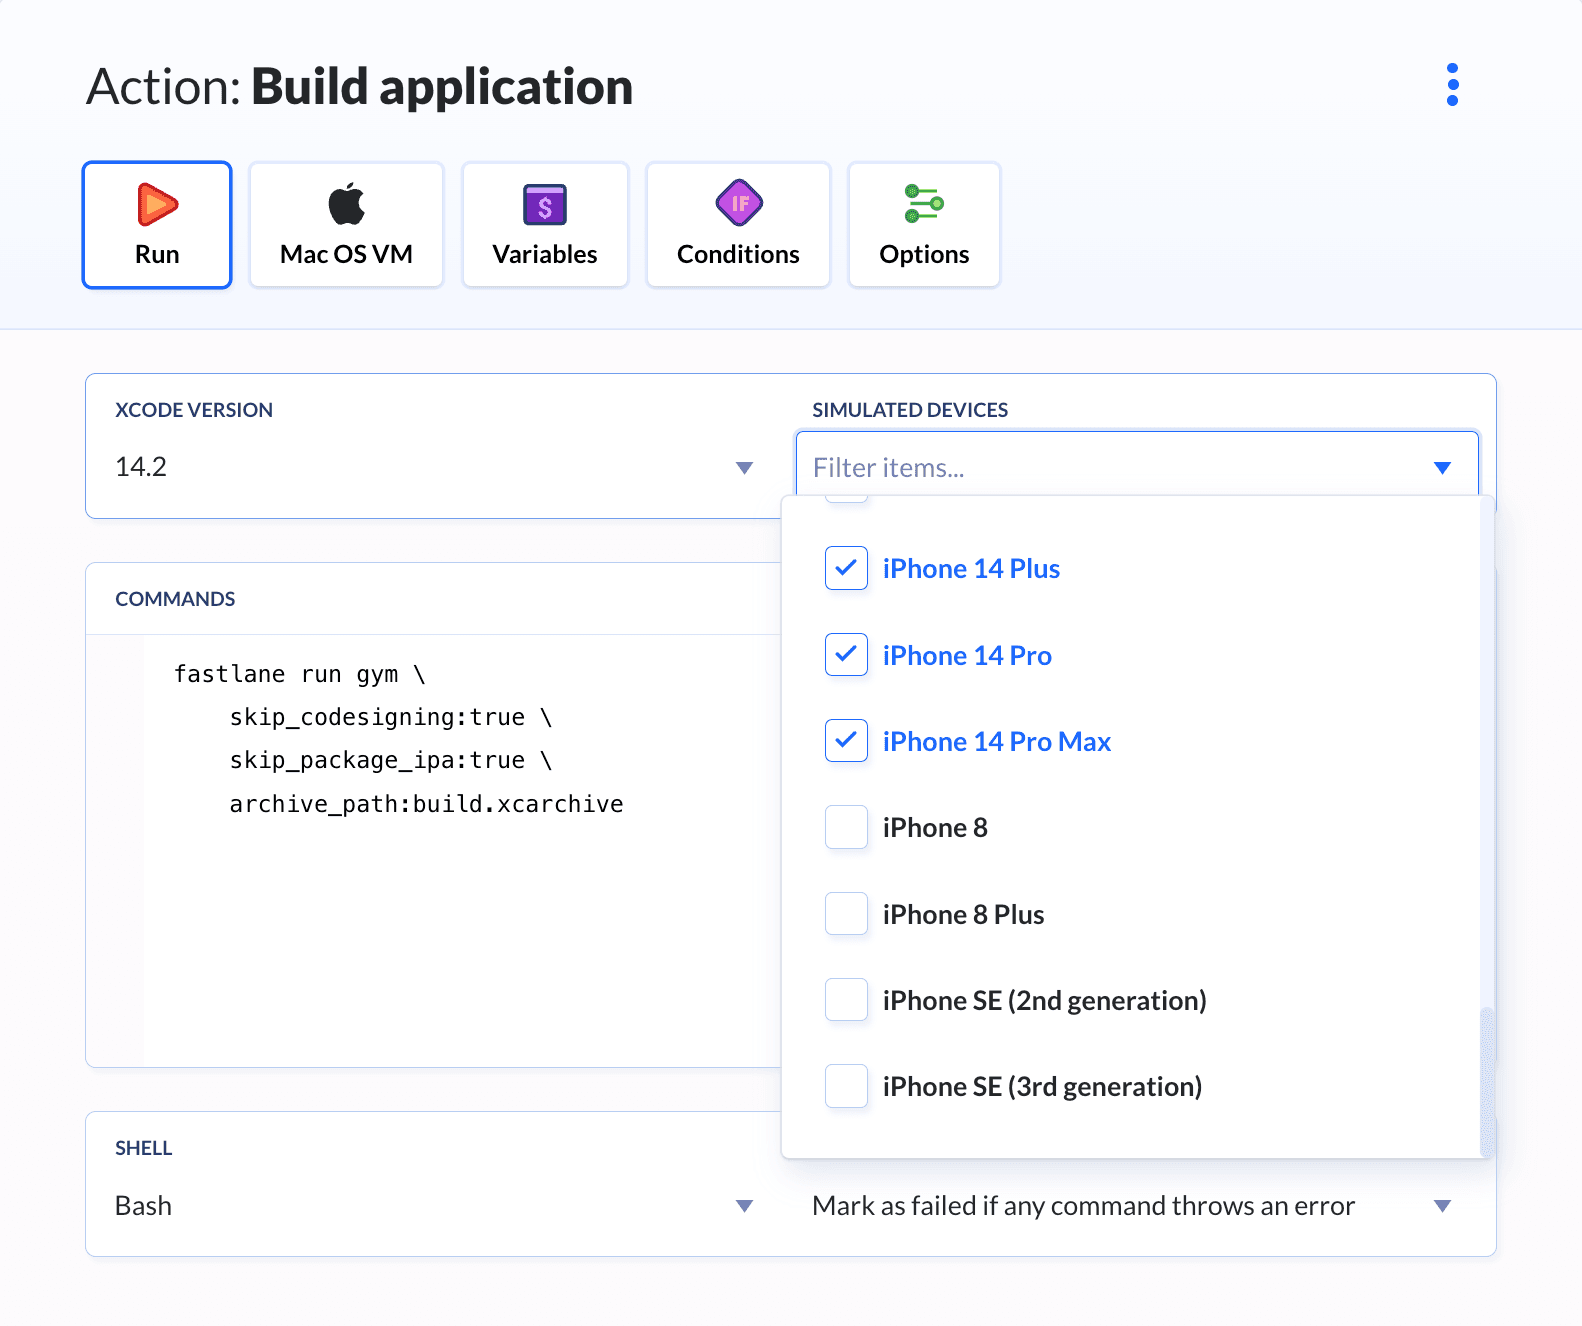
Task: Uncheck the iPhone 14 Pro Max checkbox
Action: (x=846, y=741)
